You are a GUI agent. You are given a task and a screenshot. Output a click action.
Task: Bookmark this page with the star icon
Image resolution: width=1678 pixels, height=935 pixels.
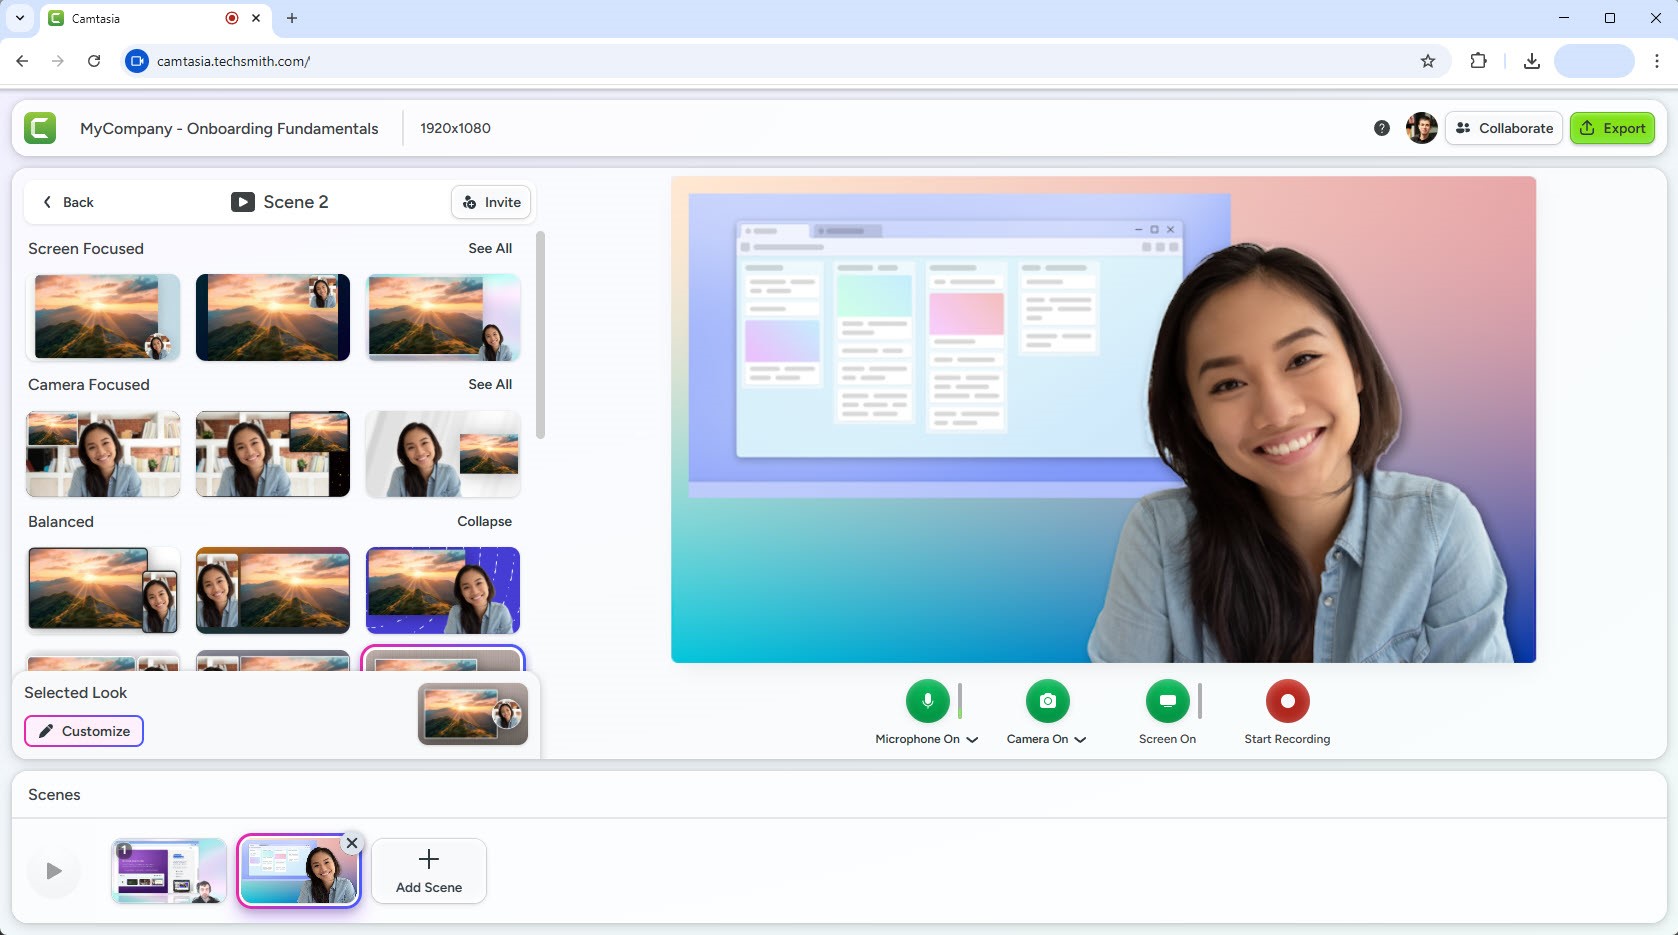click(x=1427, y=61)
